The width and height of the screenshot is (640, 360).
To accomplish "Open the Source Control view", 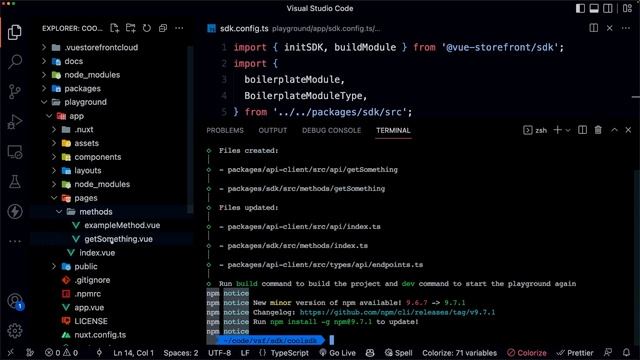I will click(15, 91).
